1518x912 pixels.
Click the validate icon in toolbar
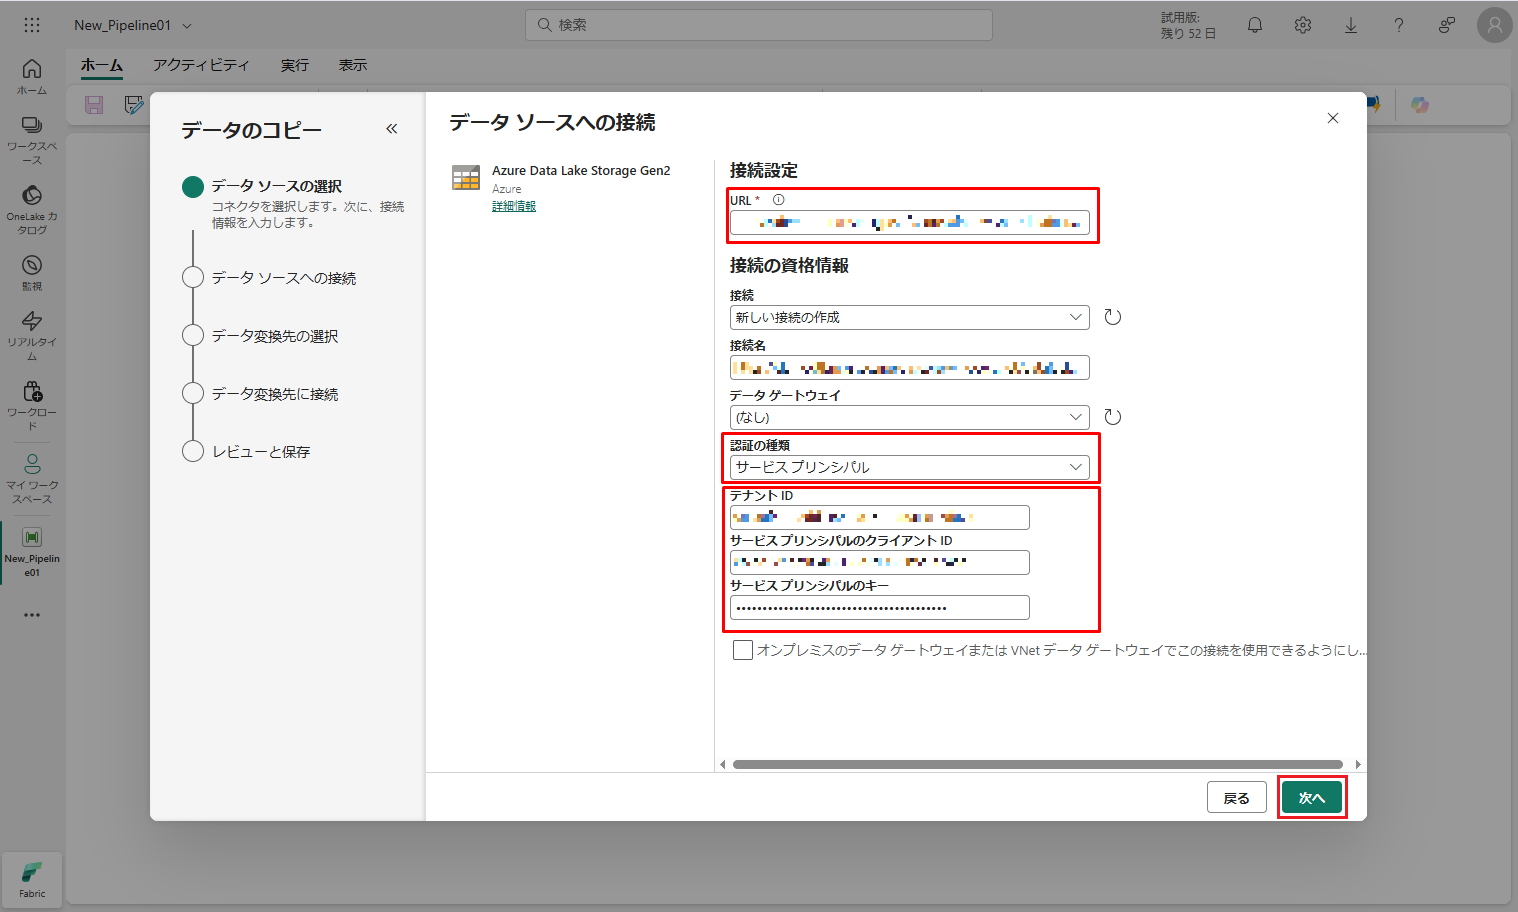pos(134,105)
